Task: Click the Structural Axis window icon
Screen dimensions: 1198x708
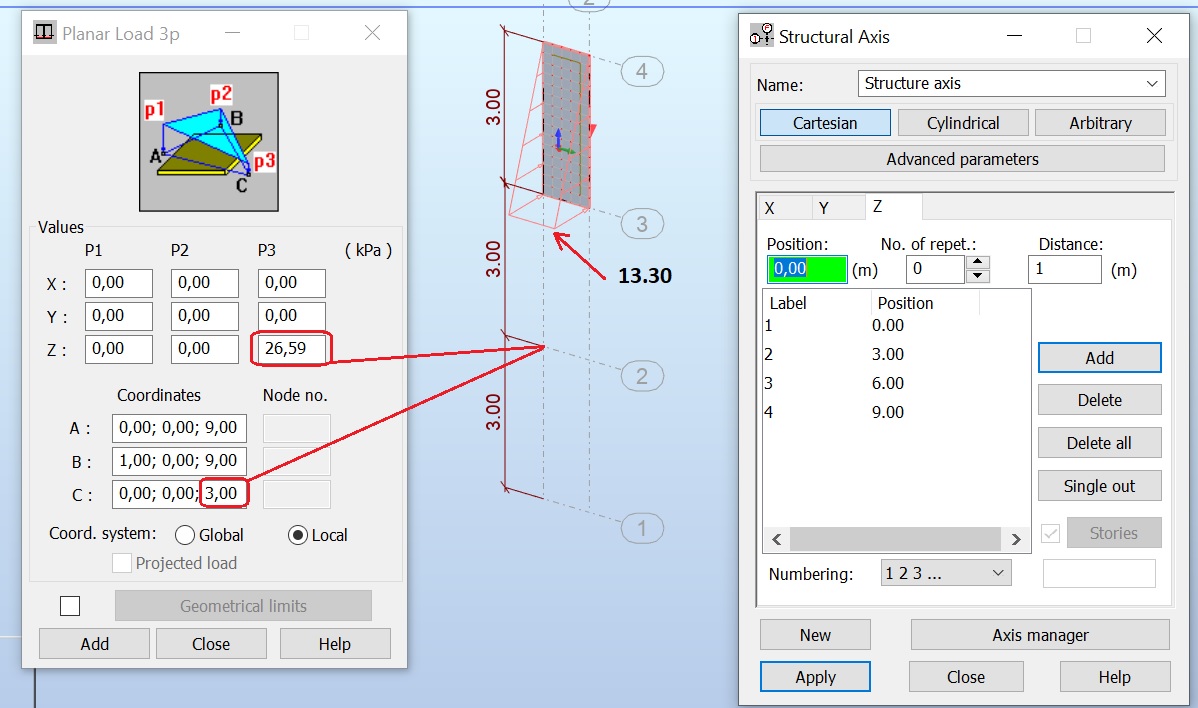Action: pyautogui.click(x=762, y=35)
